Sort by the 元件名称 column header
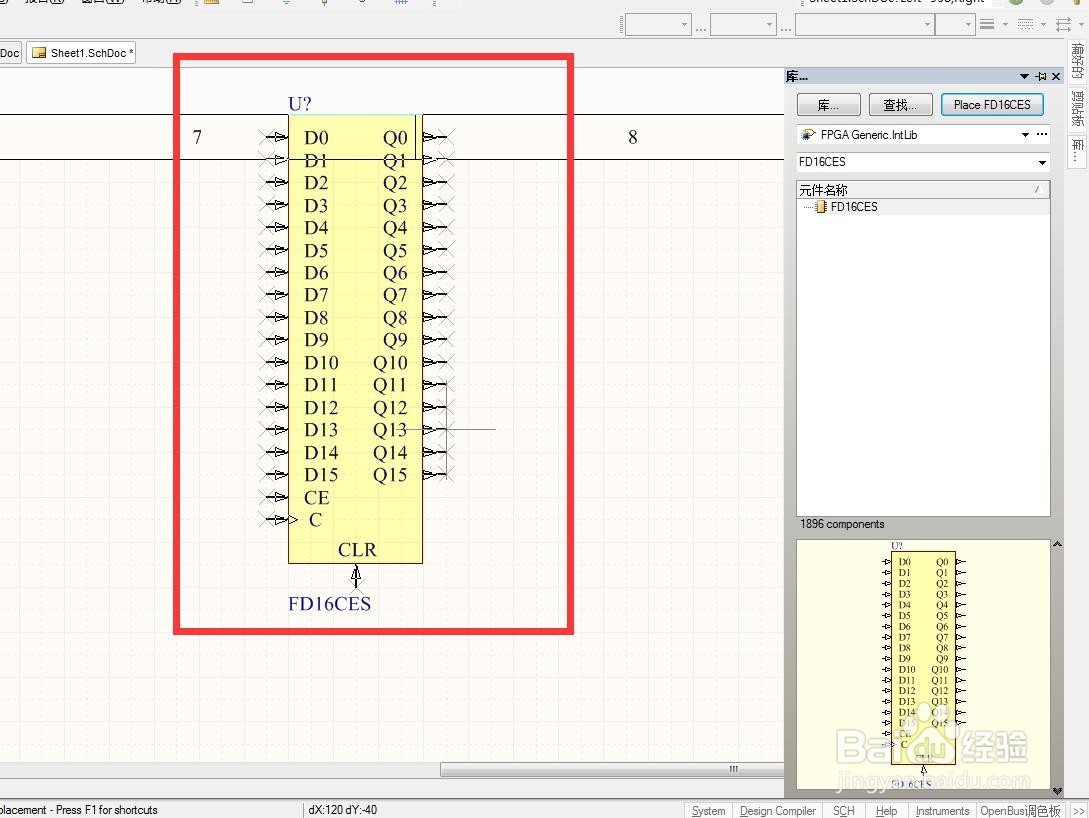The width and height of the screenshot is (1089, 818). 923,190
